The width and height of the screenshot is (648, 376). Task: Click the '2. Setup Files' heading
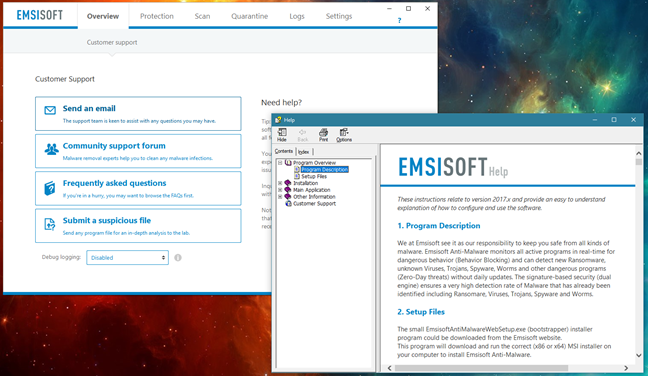(x=421, y=312)
